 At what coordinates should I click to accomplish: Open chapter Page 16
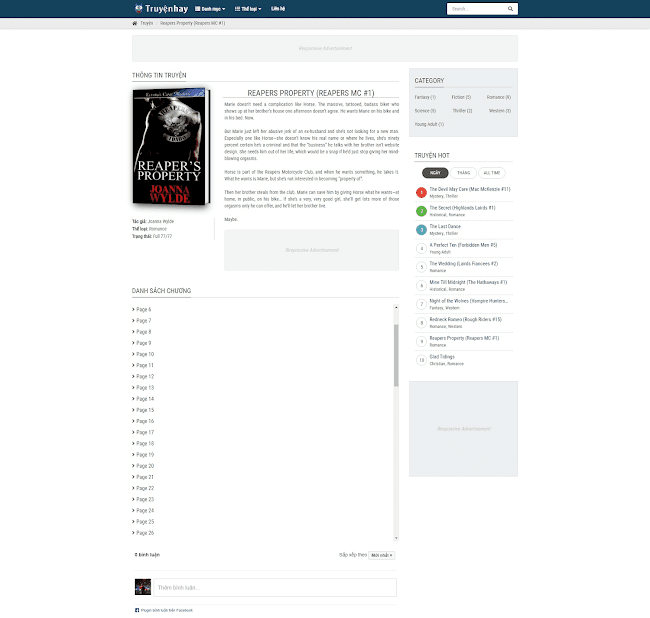[x=145, y=421]
